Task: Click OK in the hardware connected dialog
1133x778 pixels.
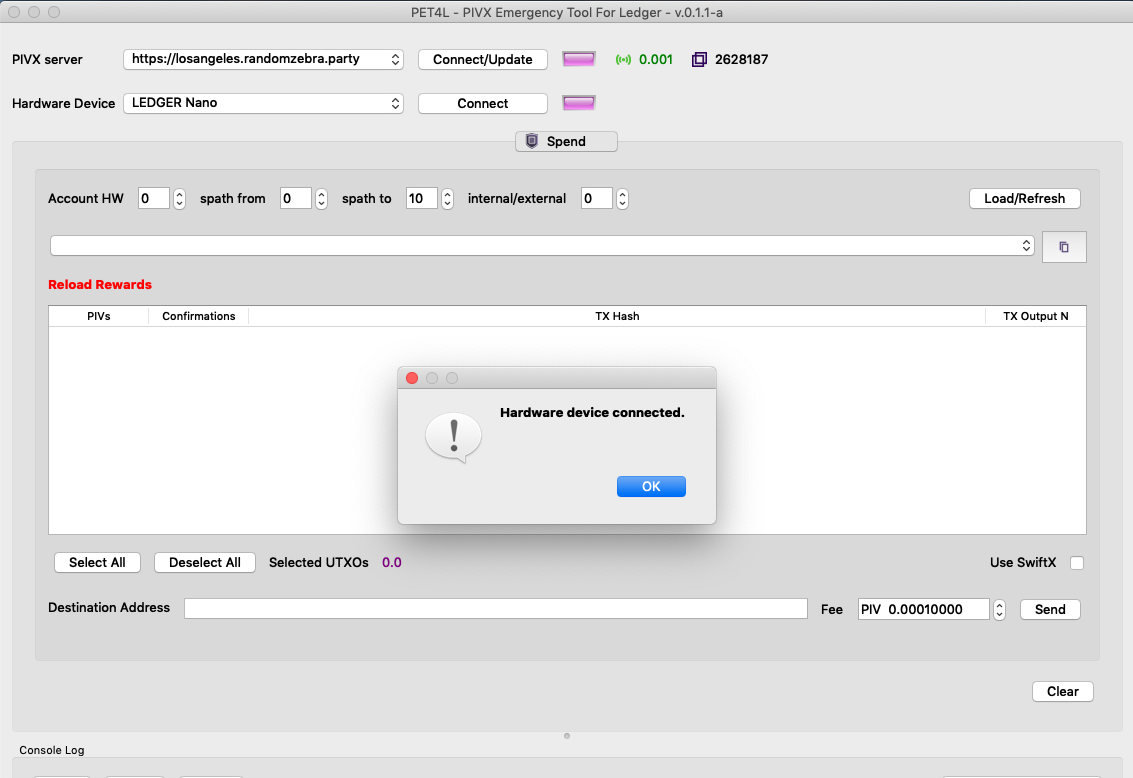Action: coord(651,486)
